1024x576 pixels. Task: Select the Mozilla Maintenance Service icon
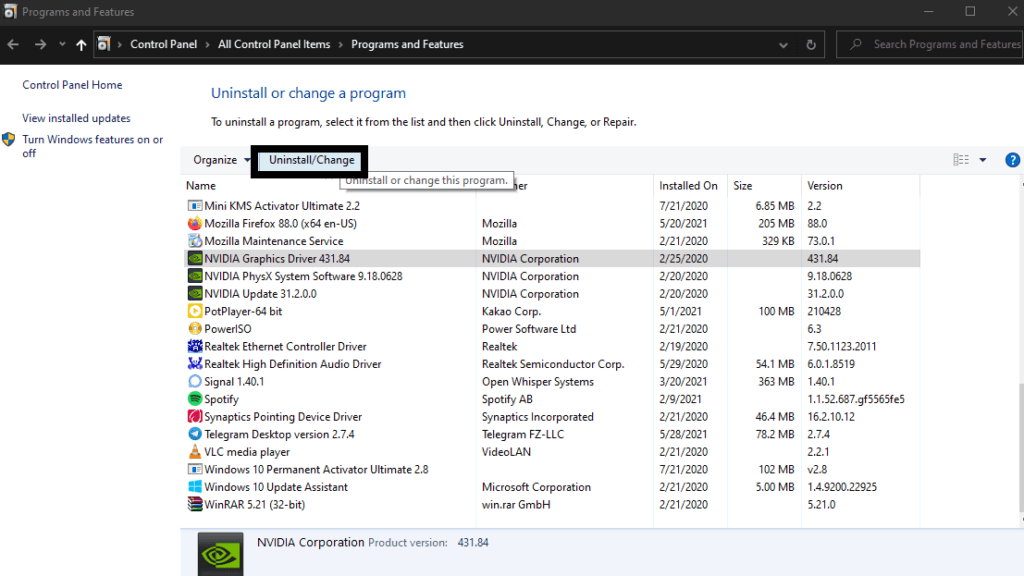coord(195,241)
